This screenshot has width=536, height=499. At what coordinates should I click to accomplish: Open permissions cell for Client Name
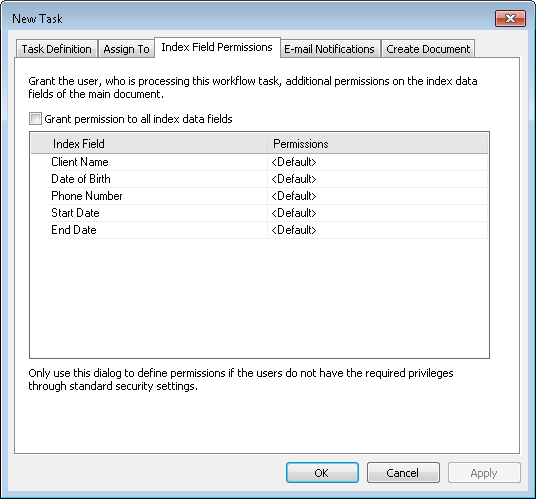(377, 162)
